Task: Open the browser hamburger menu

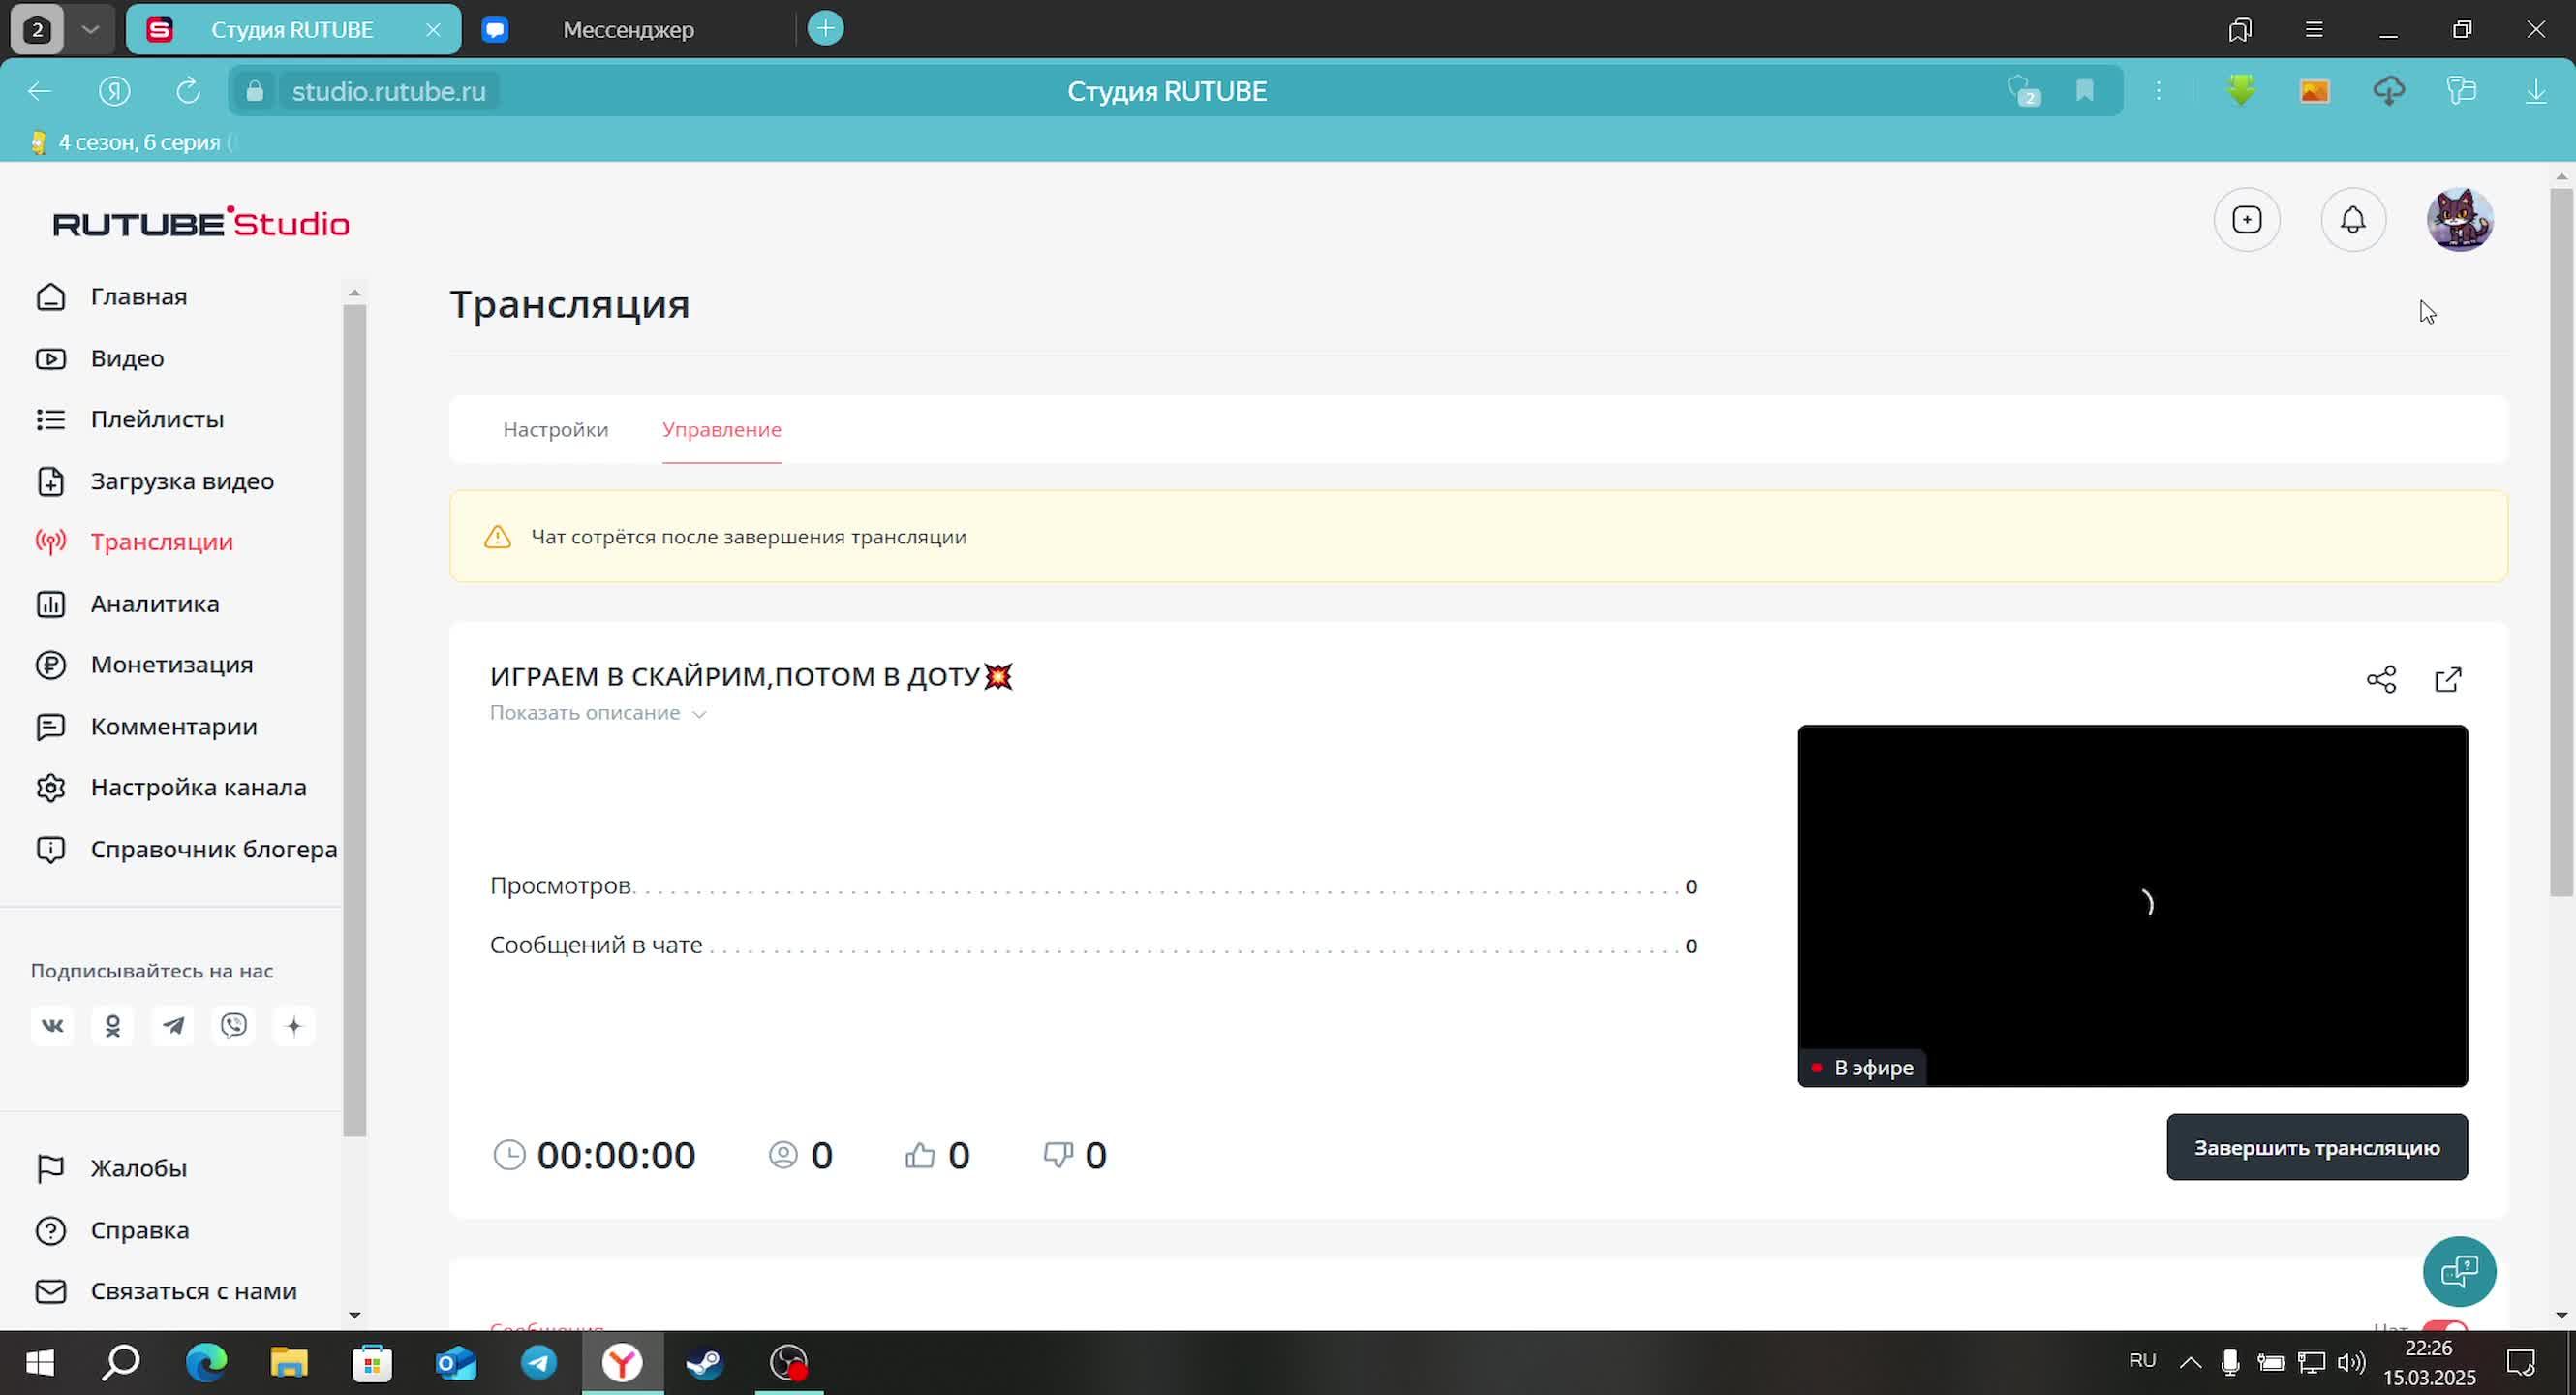Action: pyautogui.click(x=2314, y=29)
